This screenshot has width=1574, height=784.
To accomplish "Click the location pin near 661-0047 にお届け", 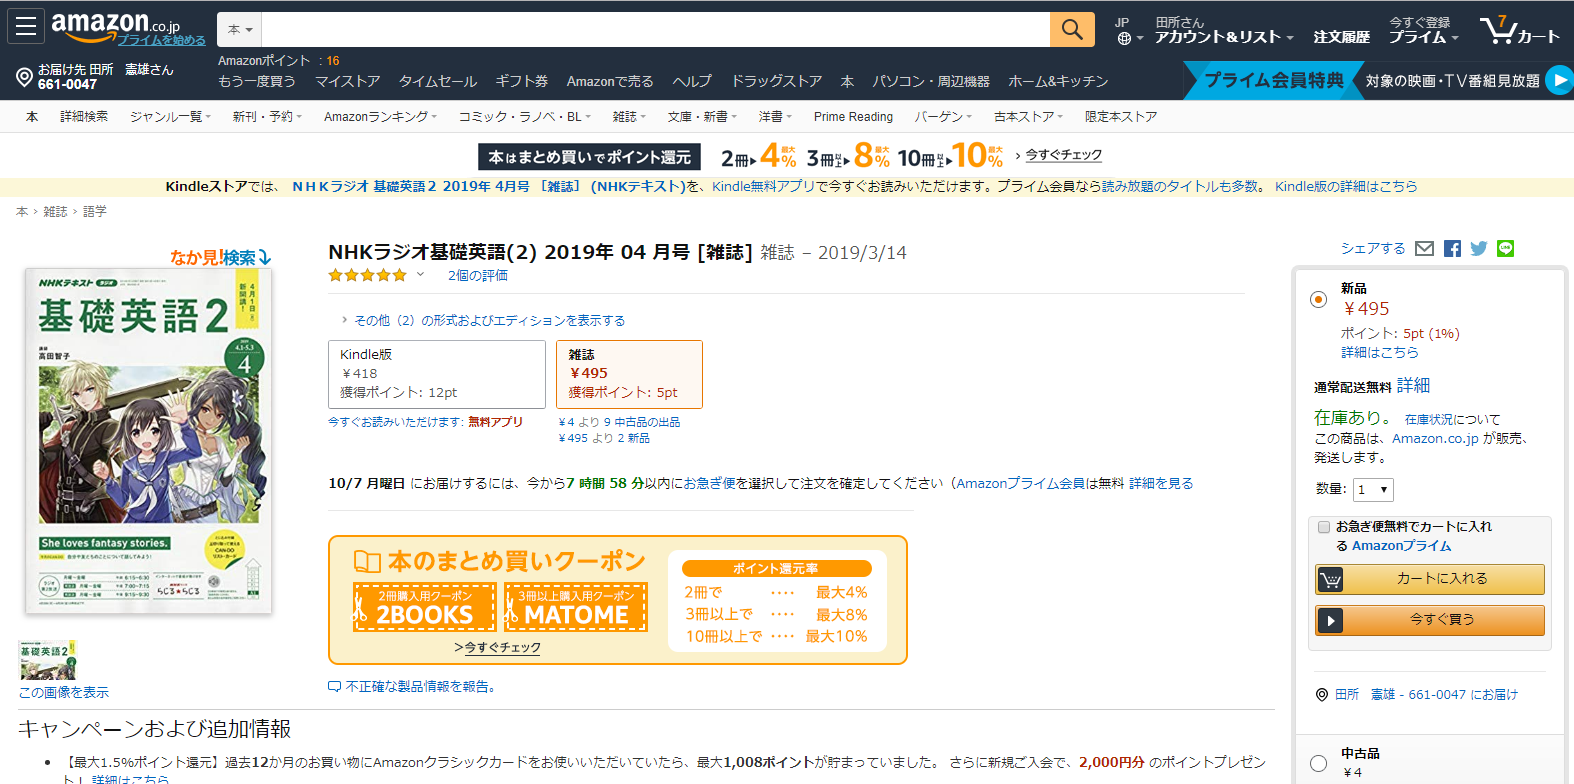I will click(x=1322, y=695).
